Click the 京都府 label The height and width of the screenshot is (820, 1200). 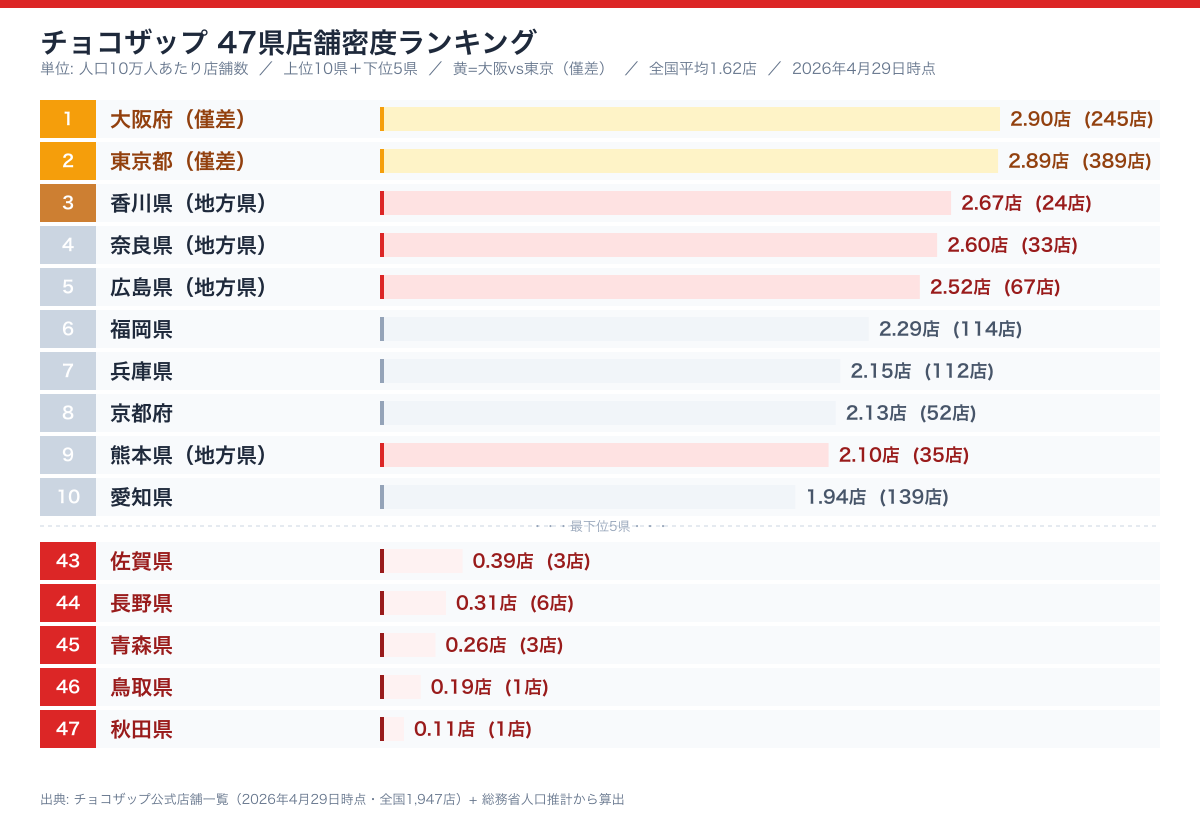[141, 413]
